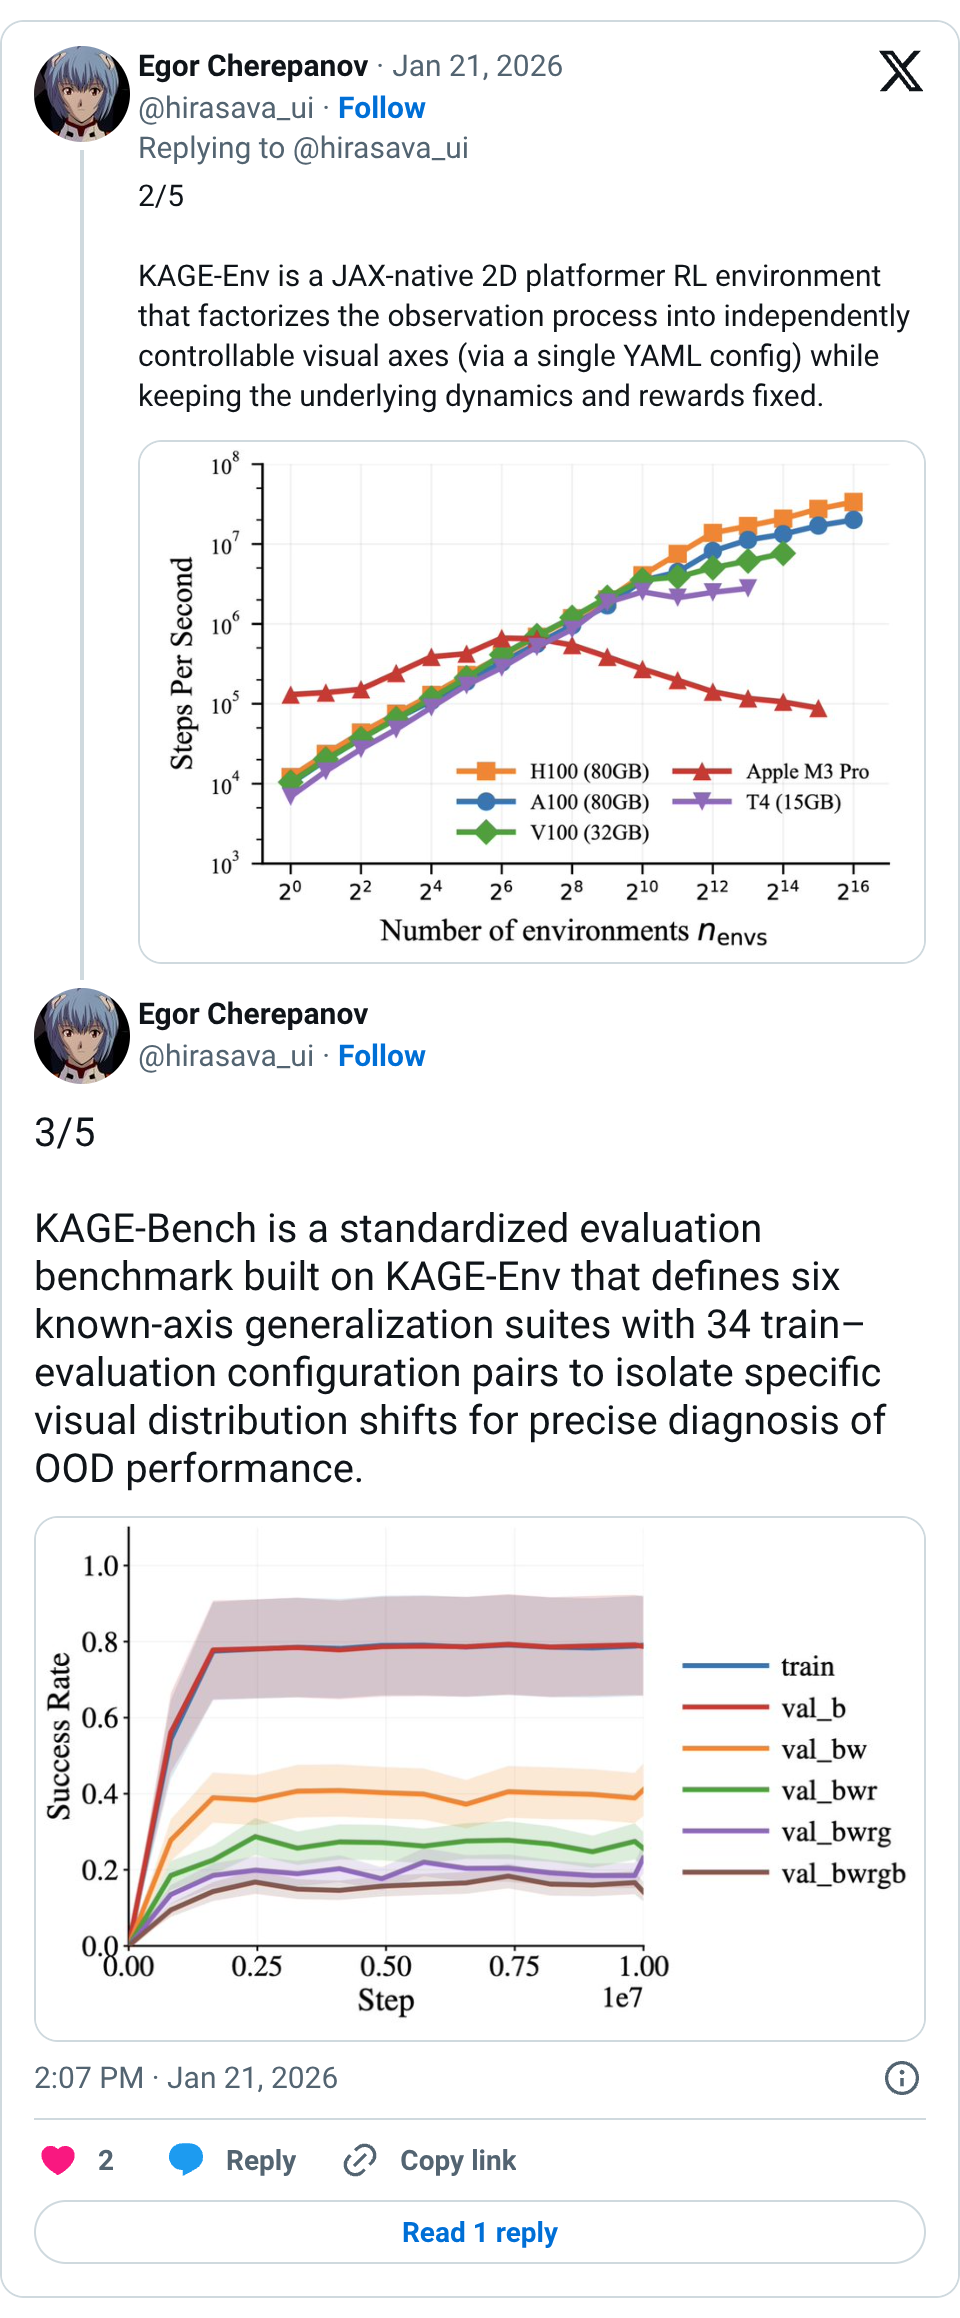Screen dimensions: 960x2318
Task: Open the first tweet's profile avatar
Action: 82,93
